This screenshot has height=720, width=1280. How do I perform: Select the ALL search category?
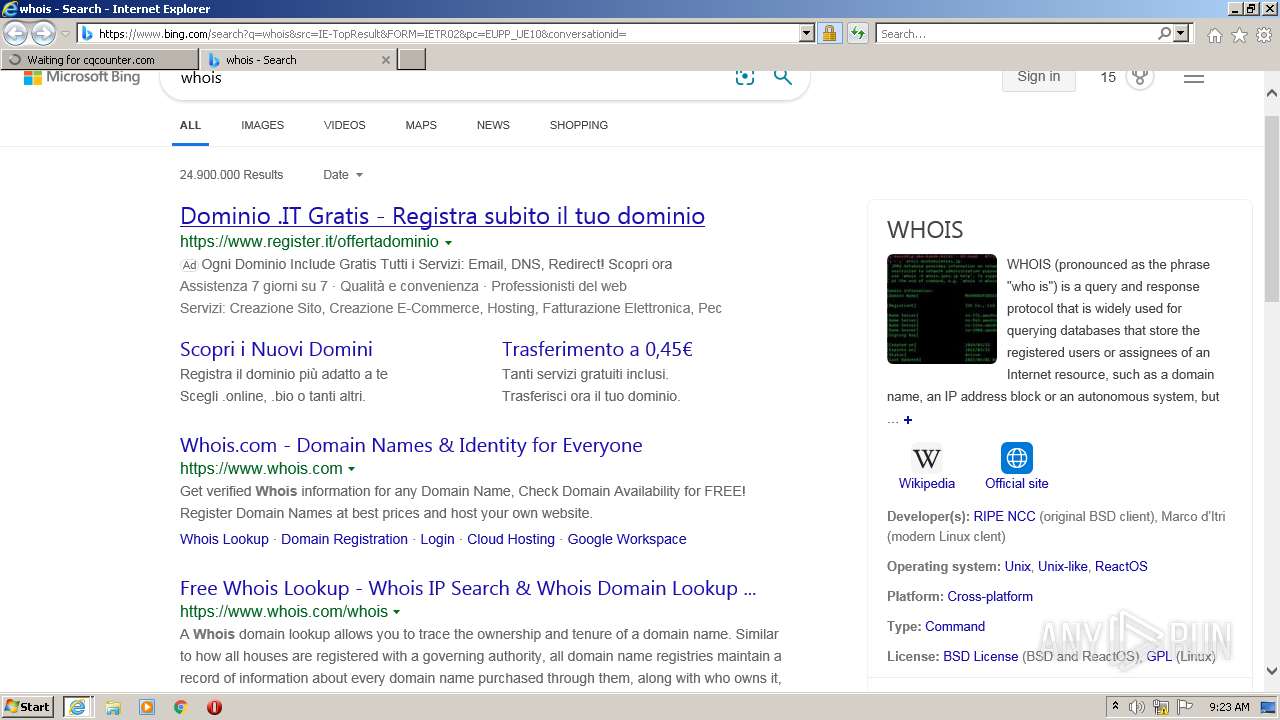pyautogui.click(x=190, y=125)
